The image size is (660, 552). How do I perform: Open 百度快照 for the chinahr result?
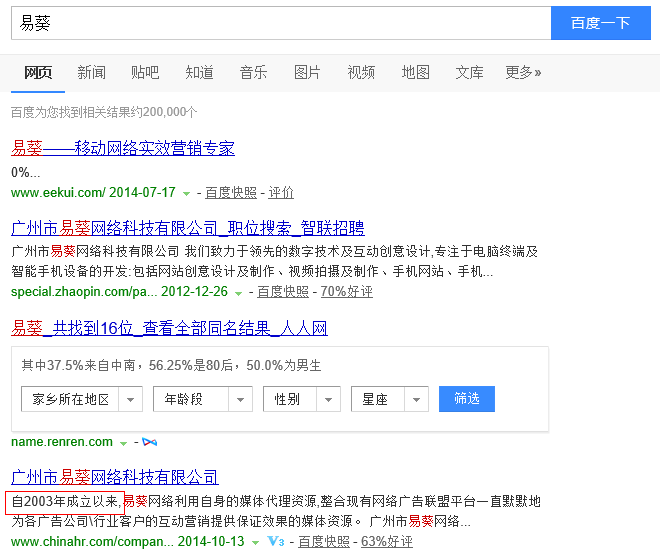pyautogui.click(x=324, y=541)
